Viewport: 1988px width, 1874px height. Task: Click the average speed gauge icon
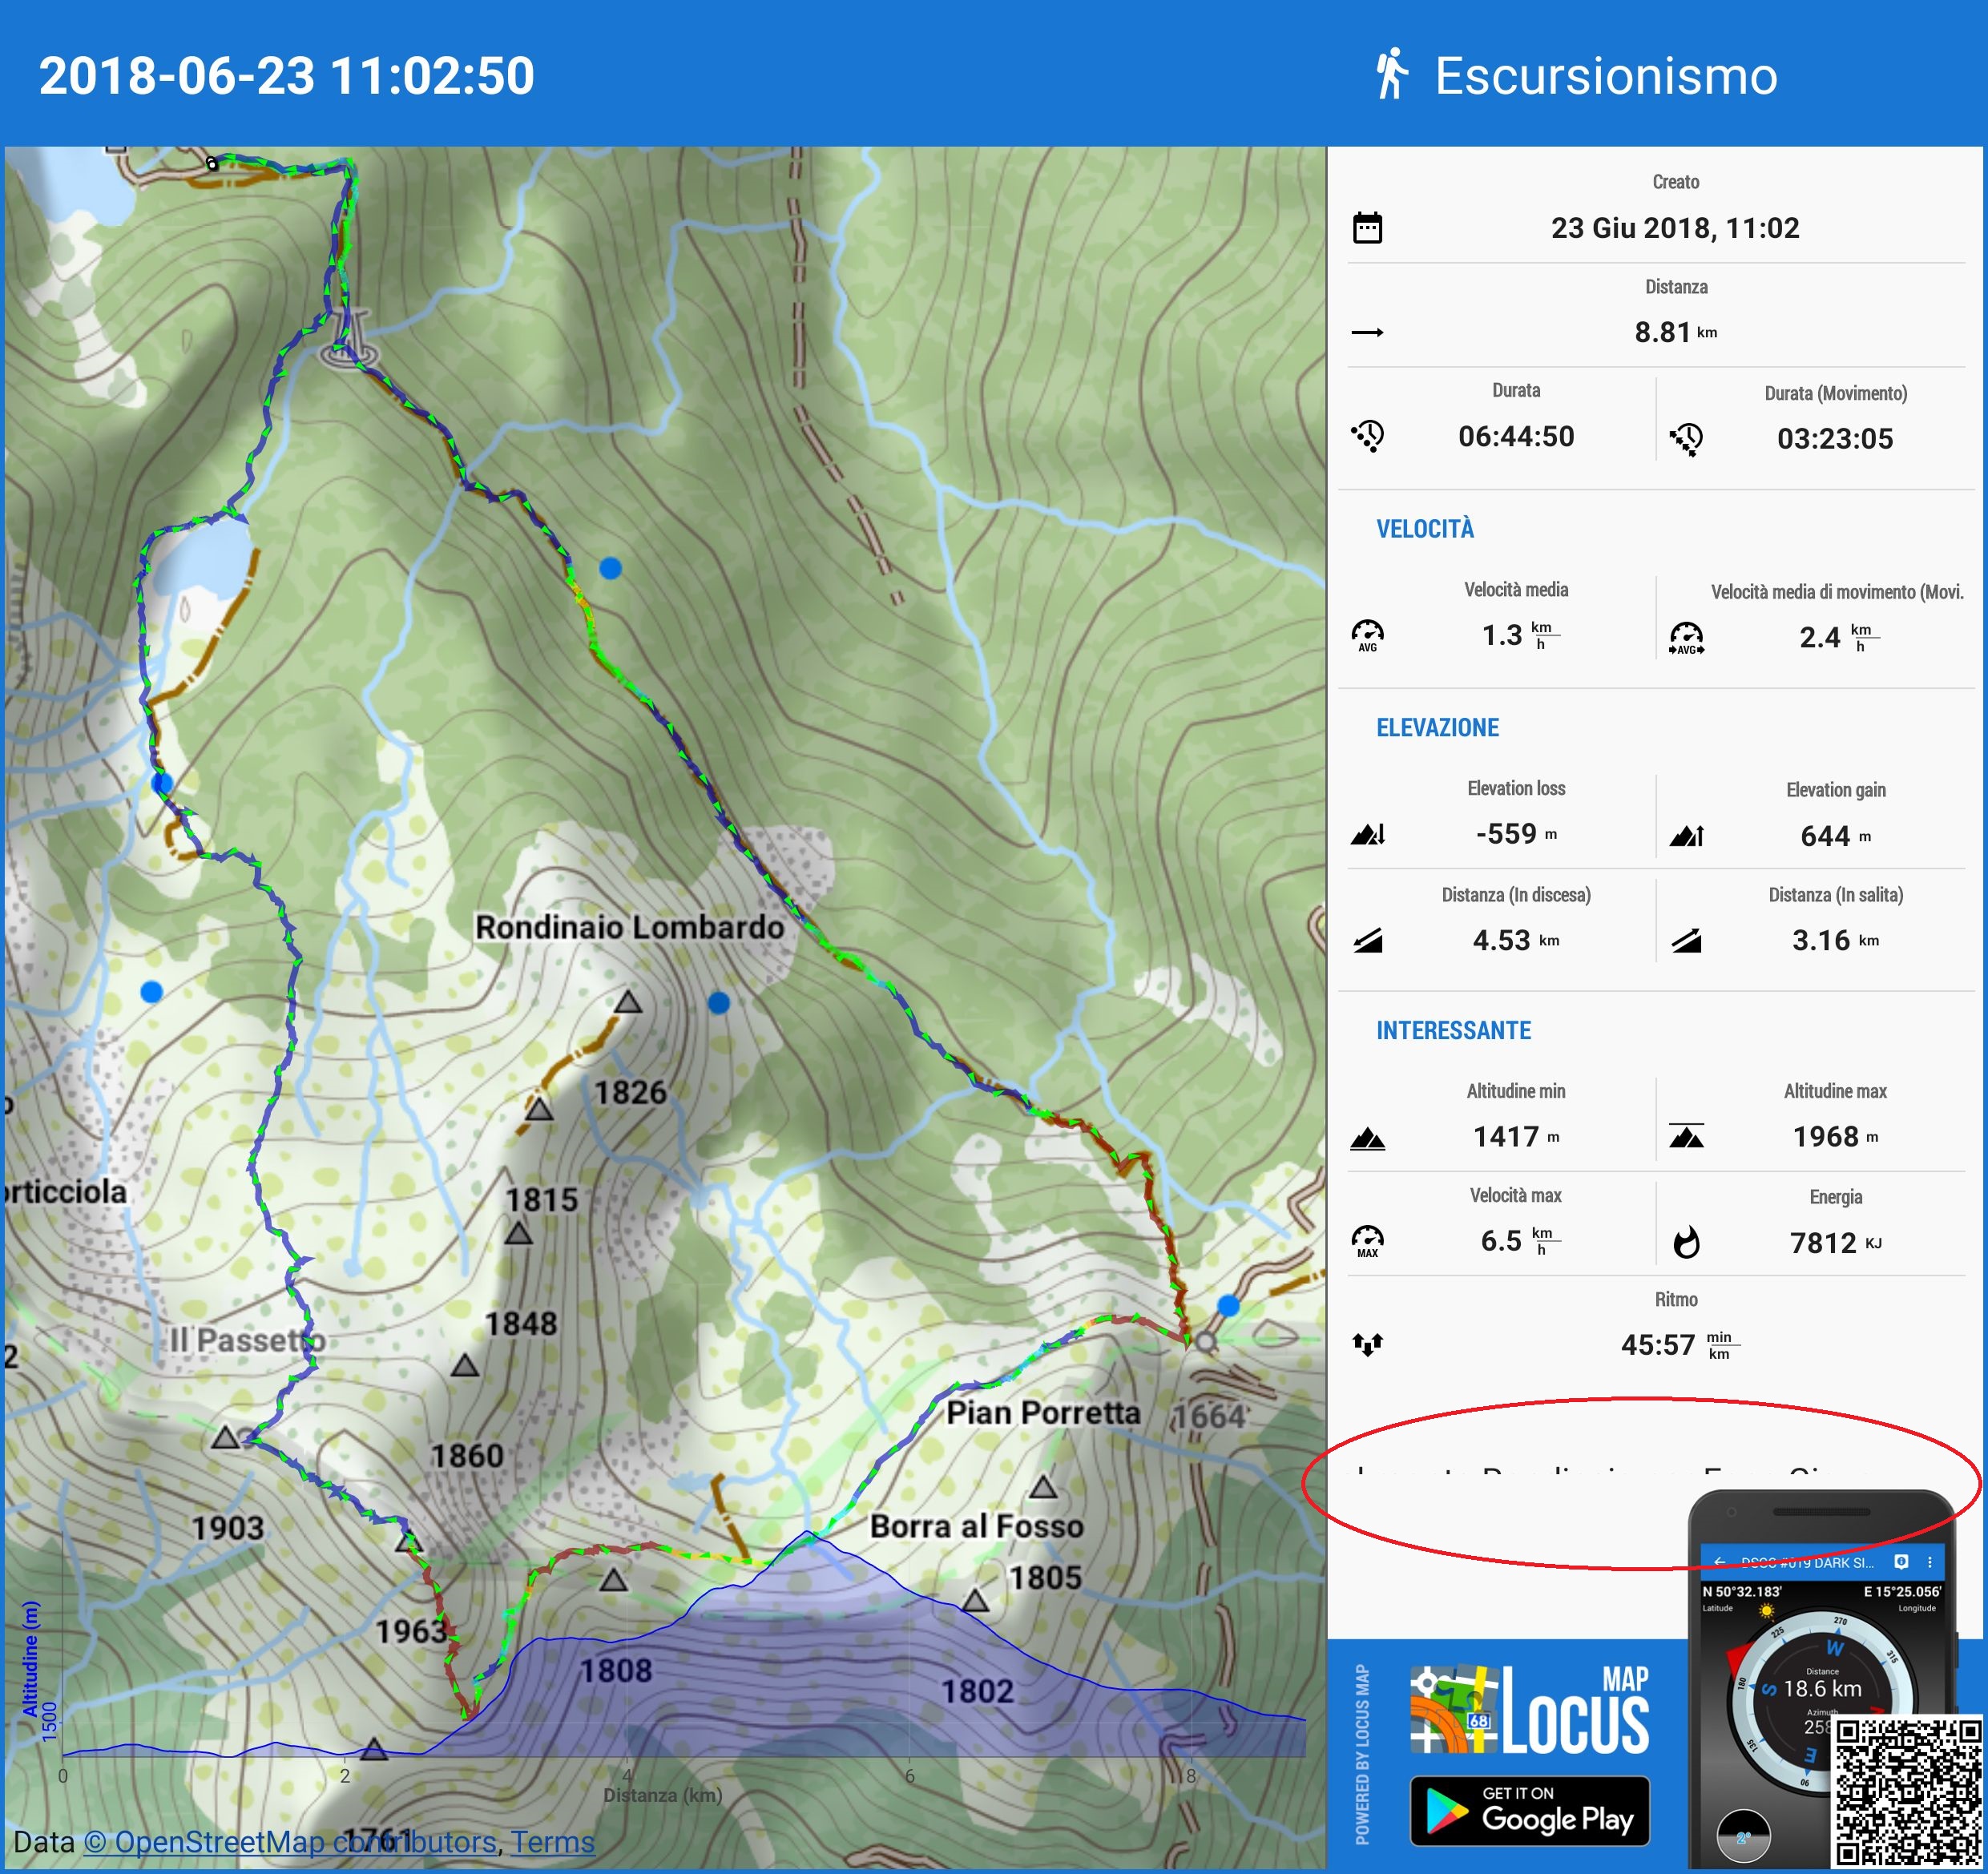tap(1367, 635)
